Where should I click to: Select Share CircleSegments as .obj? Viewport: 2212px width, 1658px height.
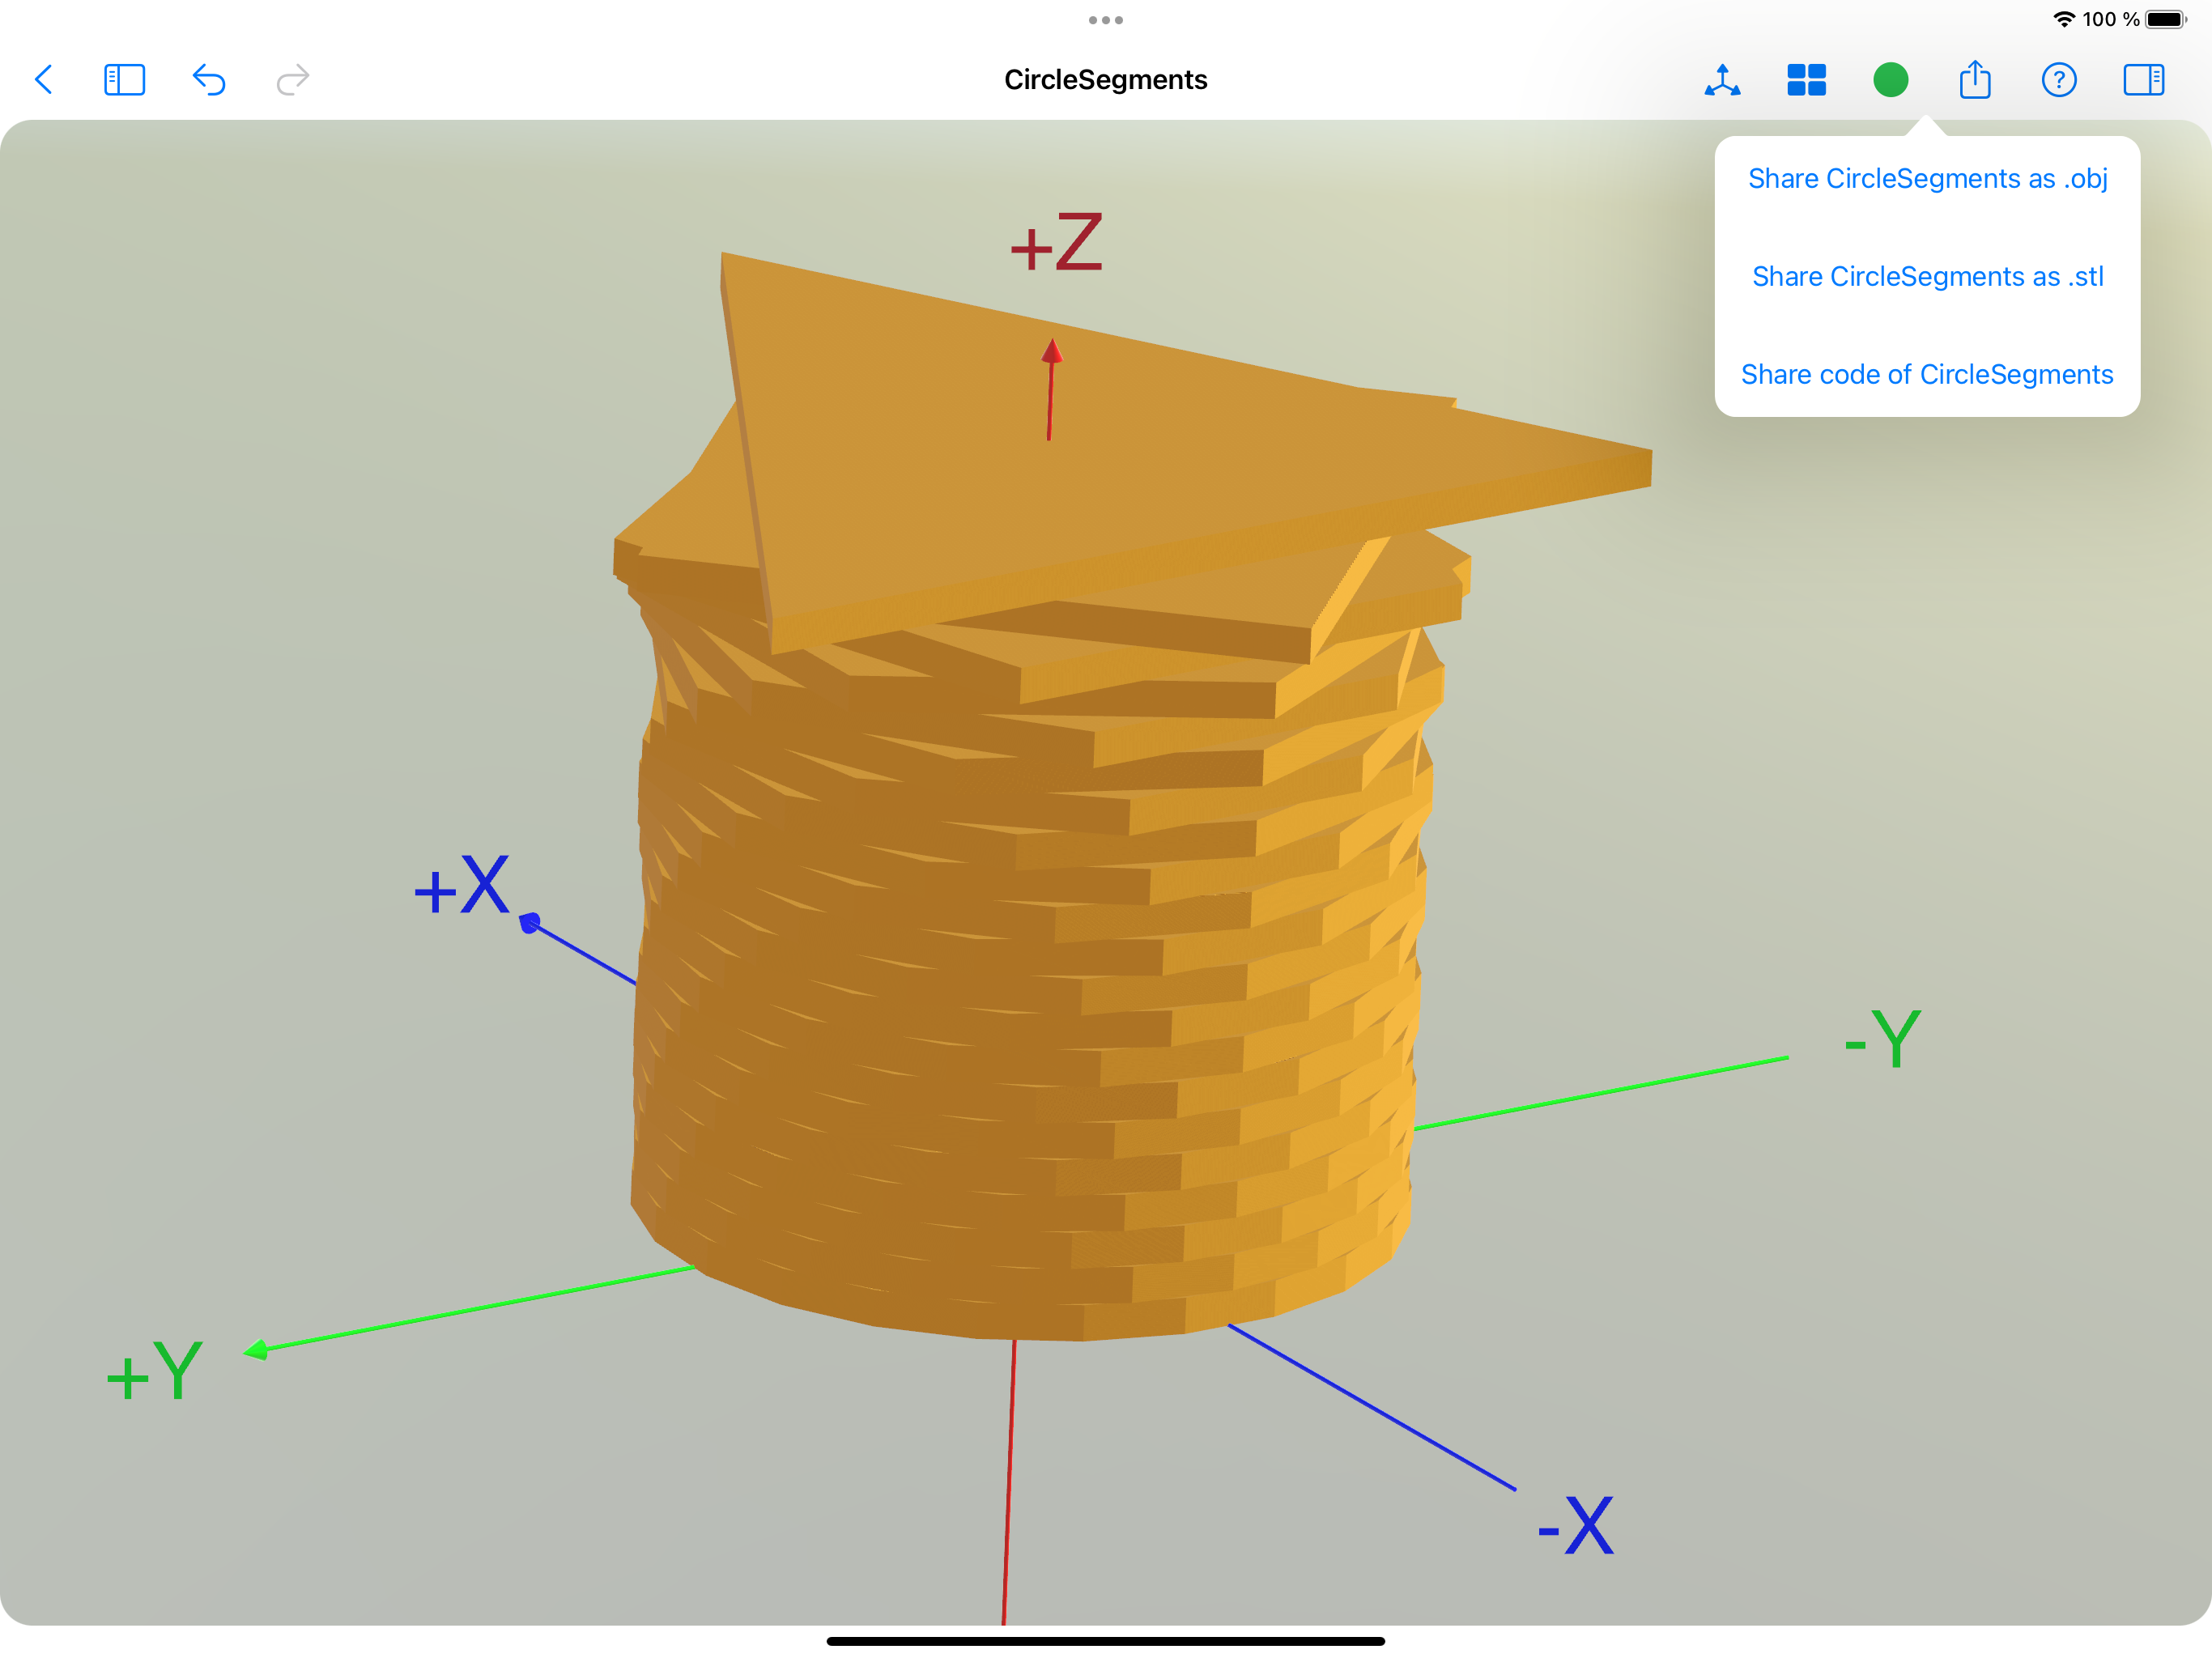coord(1927,179)
